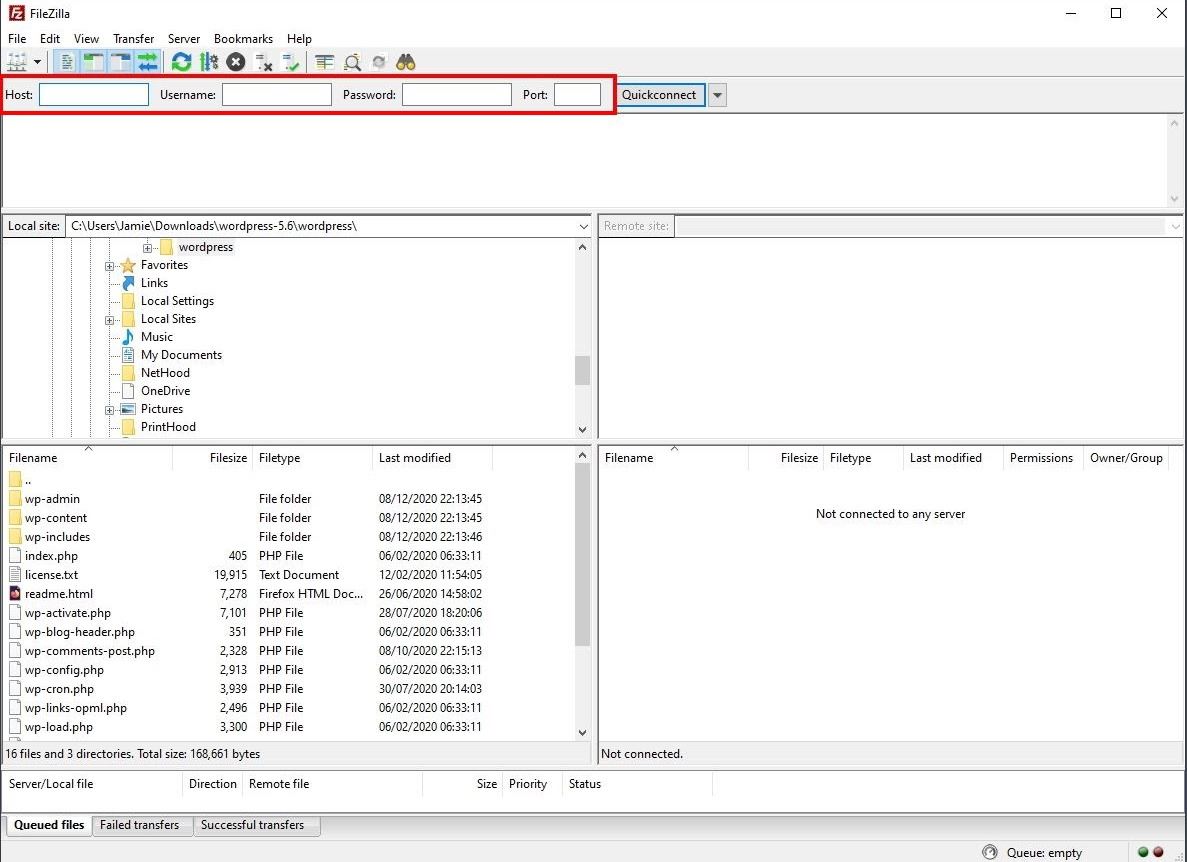Cancel the current operation
1187x862 pixels.
pos(236,62)
